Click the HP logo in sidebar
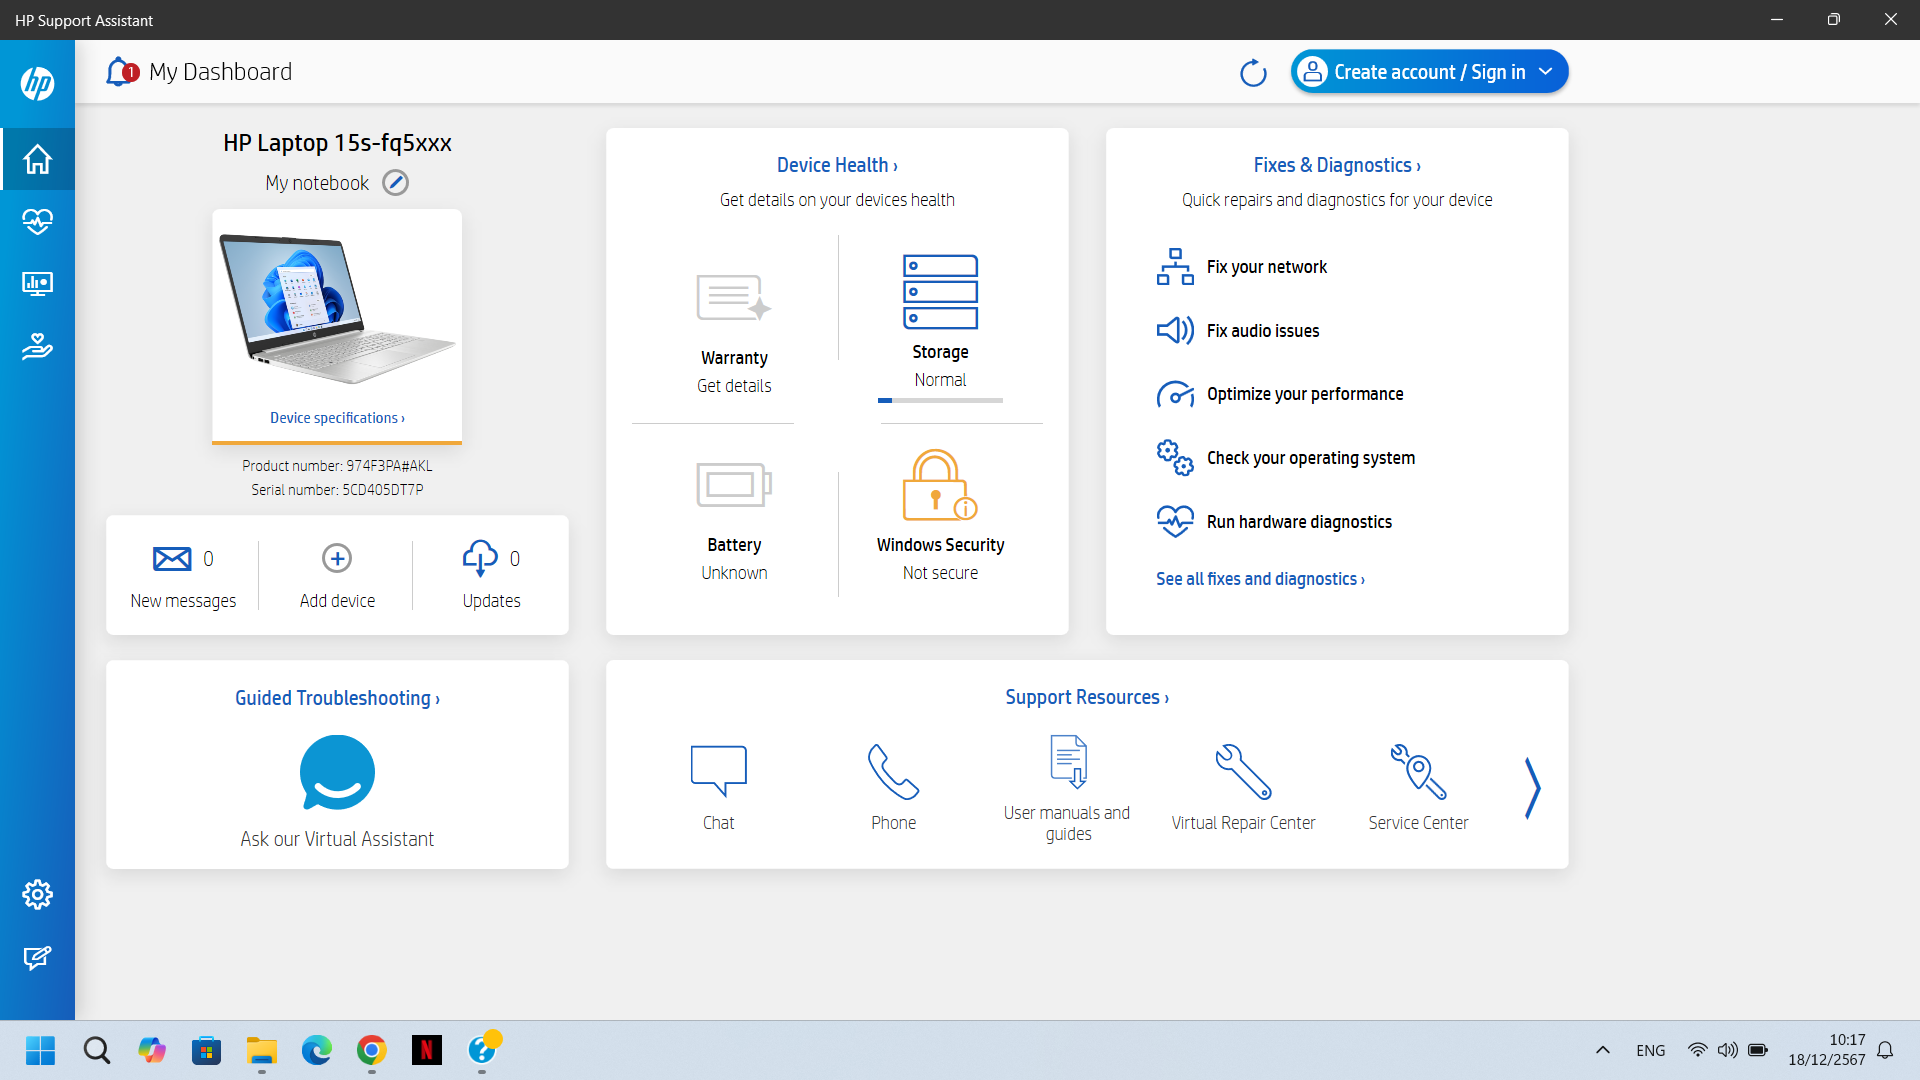The width and height of the screenshot is (1920, 1080). point(37,84)
